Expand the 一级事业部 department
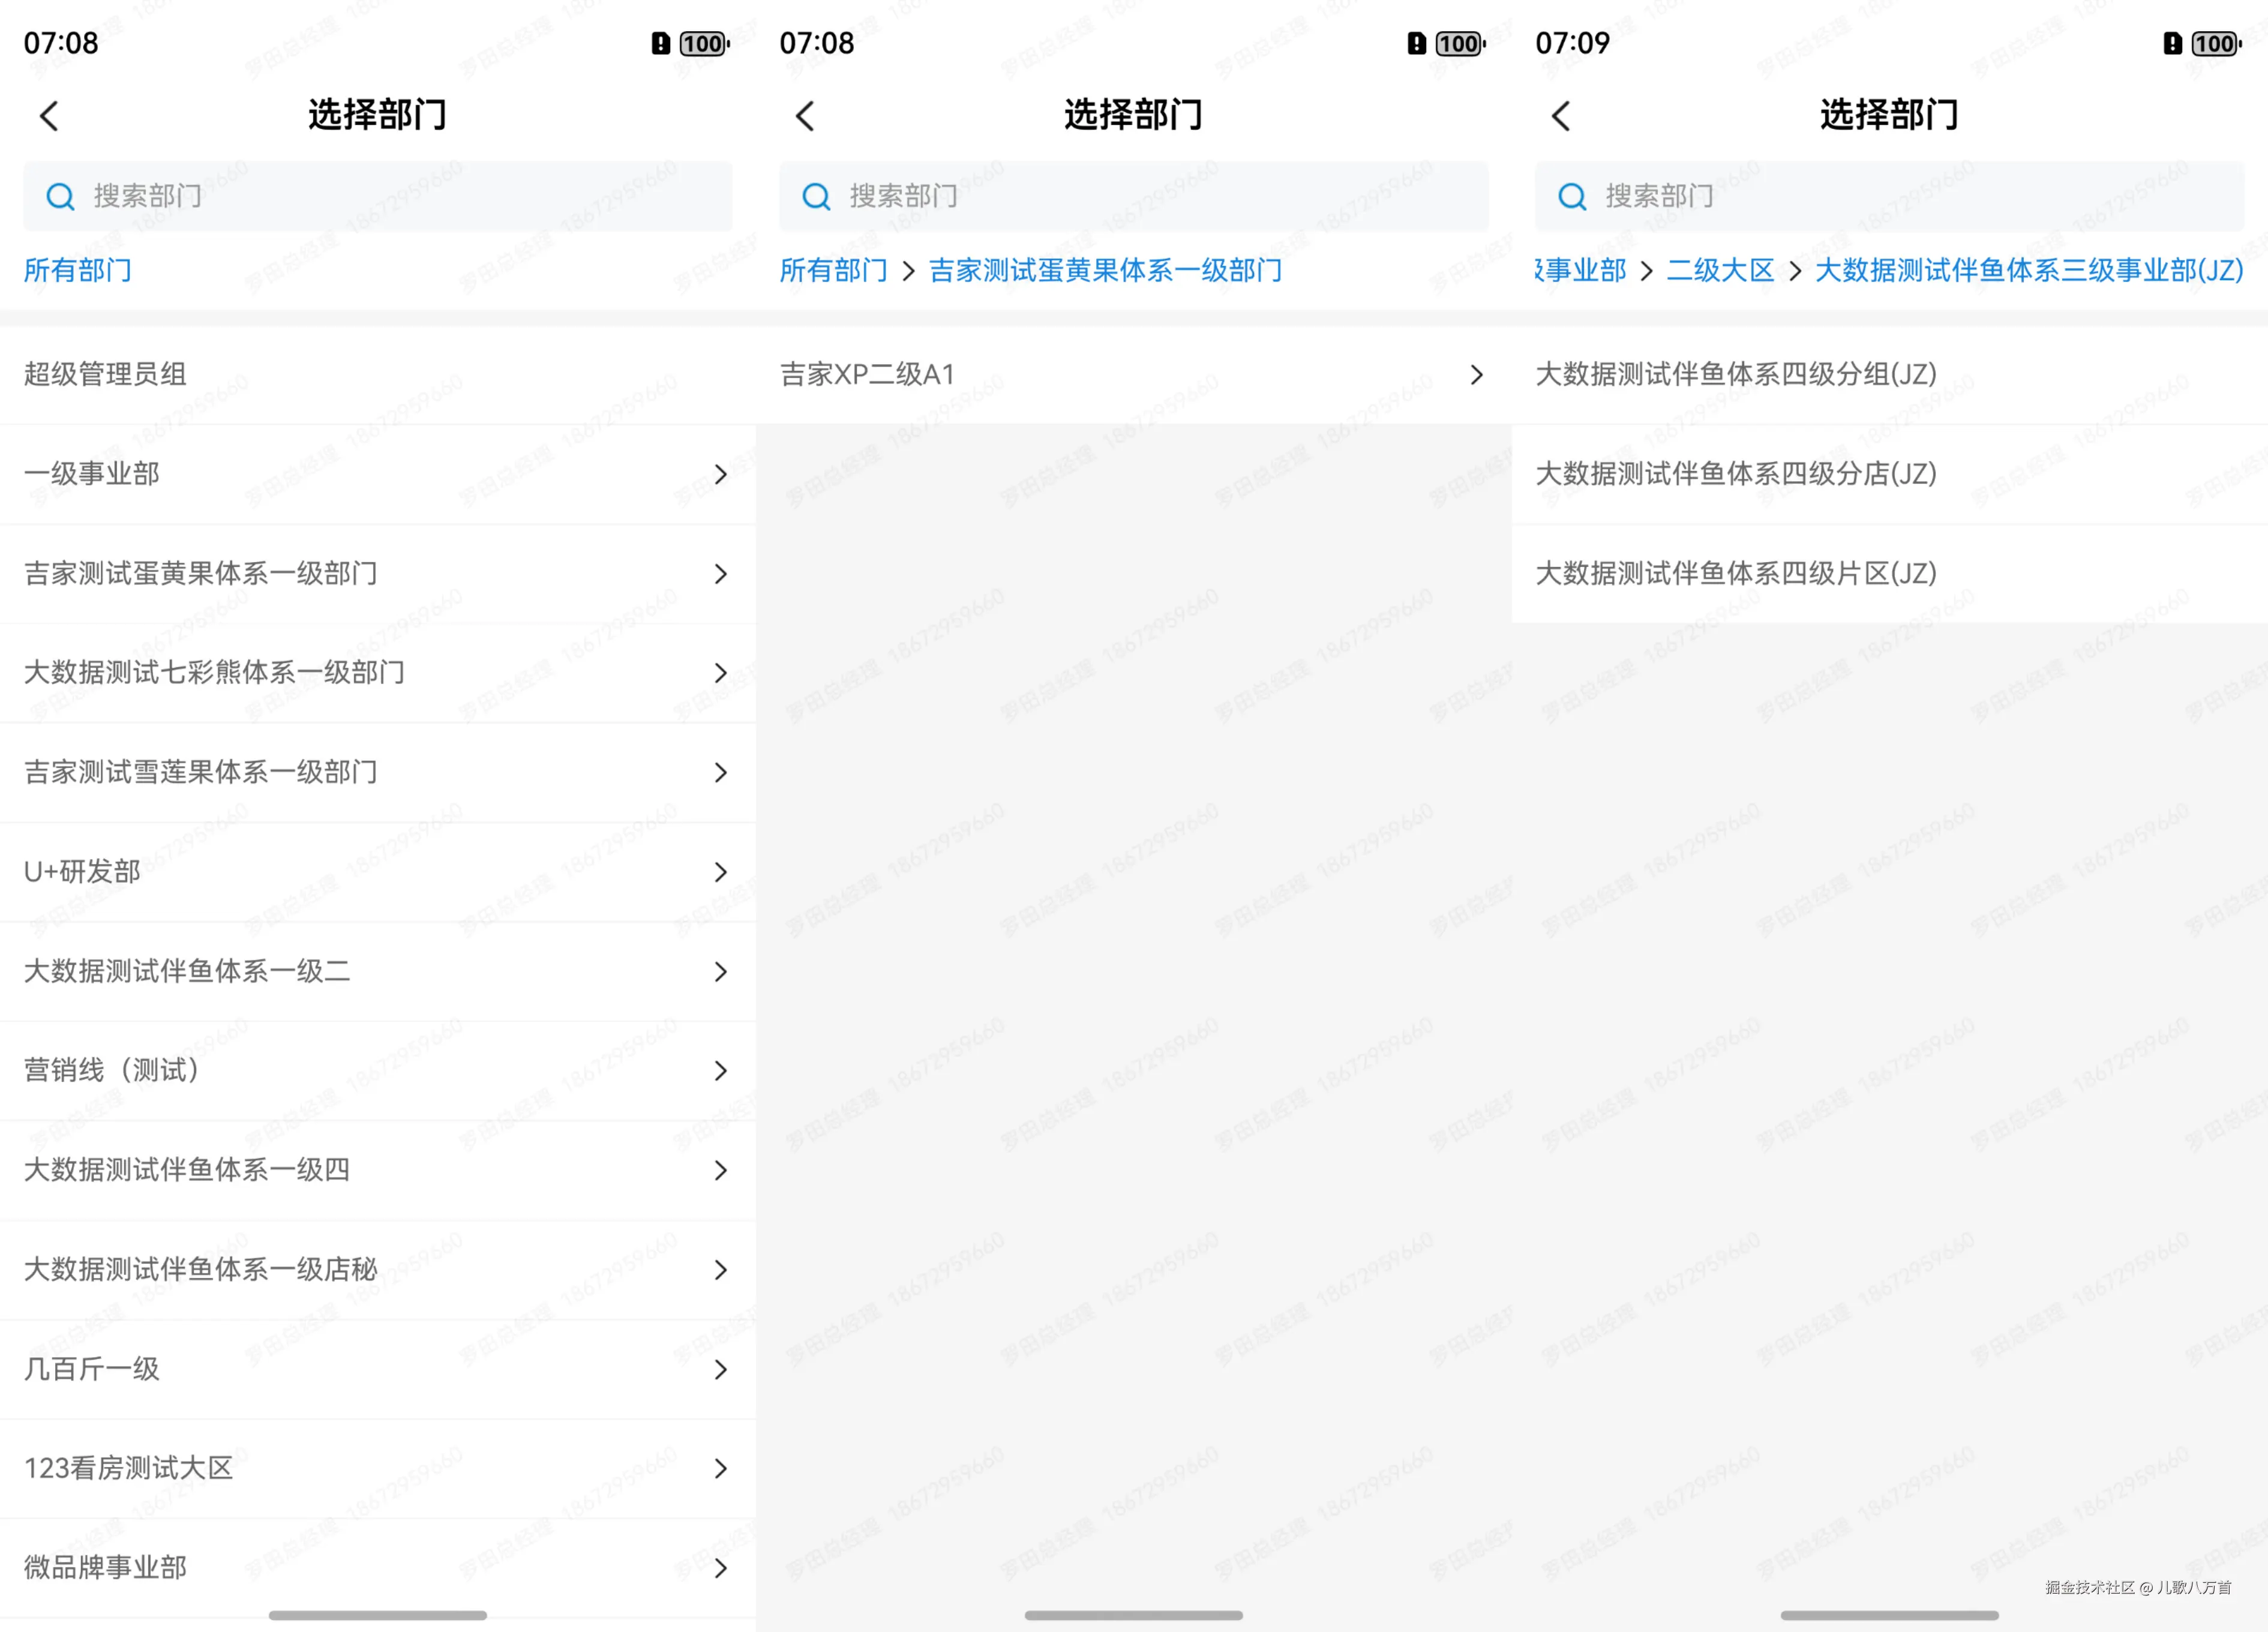 point(720,474)
